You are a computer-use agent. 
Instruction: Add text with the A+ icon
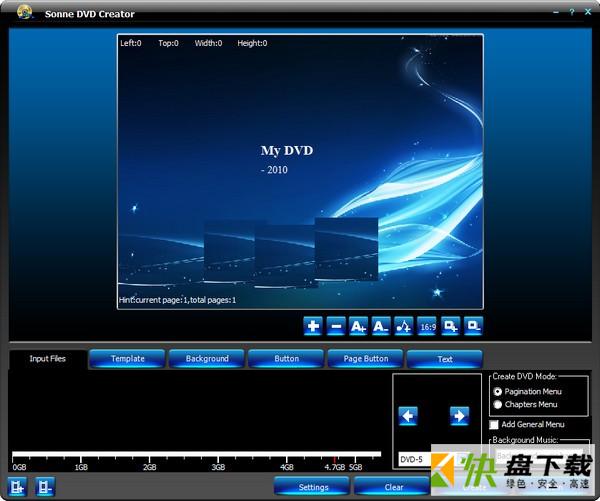point(359,326)
